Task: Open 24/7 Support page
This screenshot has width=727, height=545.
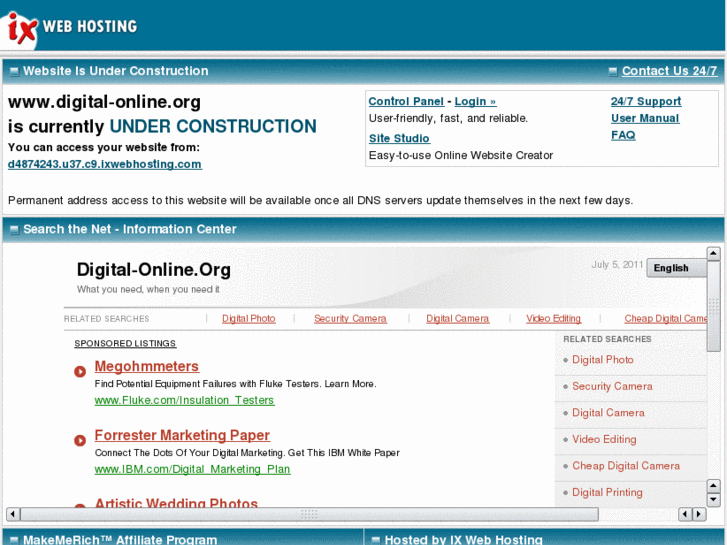Action: (646, 101)
